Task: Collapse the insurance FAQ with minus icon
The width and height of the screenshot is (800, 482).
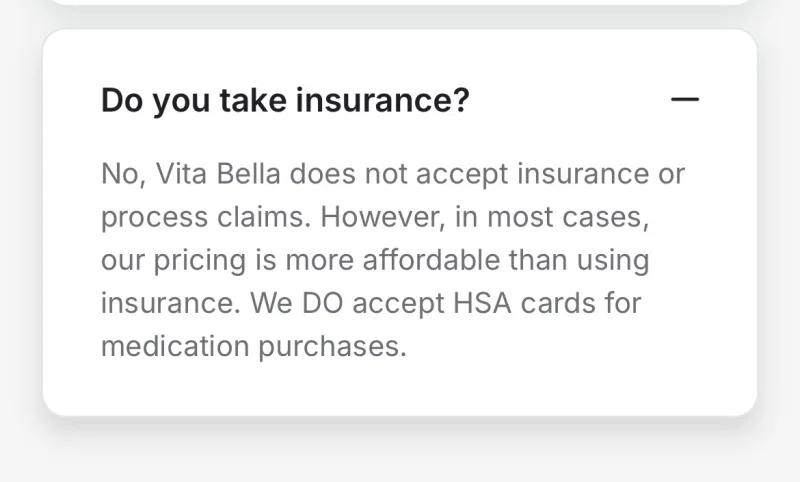Action: (x=685, y=99)
